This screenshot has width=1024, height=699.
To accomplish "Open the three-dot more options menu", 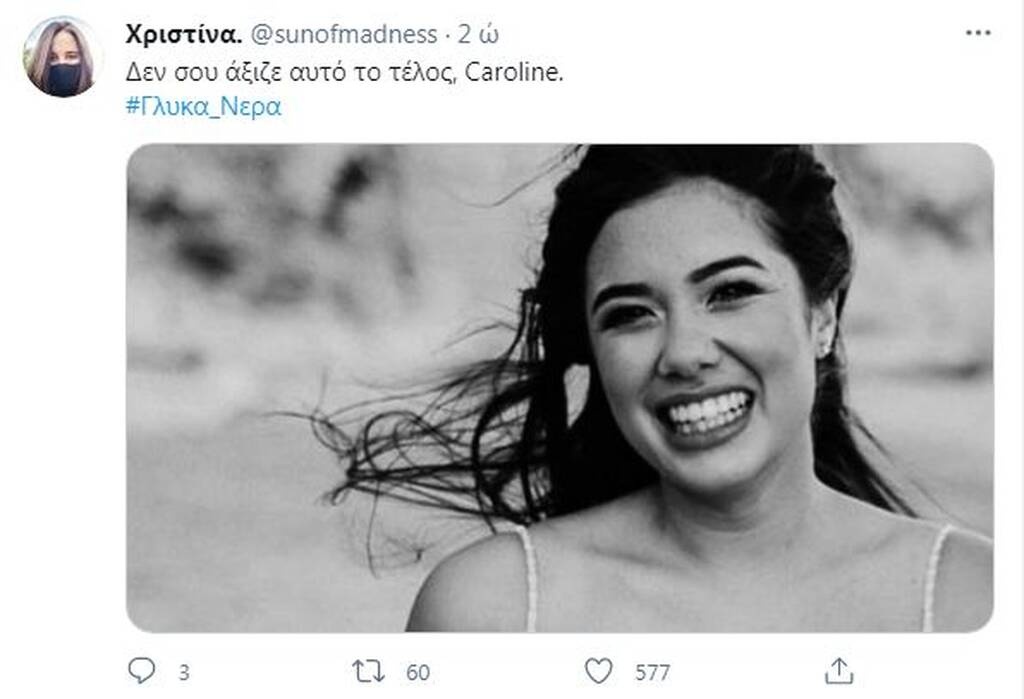I will coord(977,33).
